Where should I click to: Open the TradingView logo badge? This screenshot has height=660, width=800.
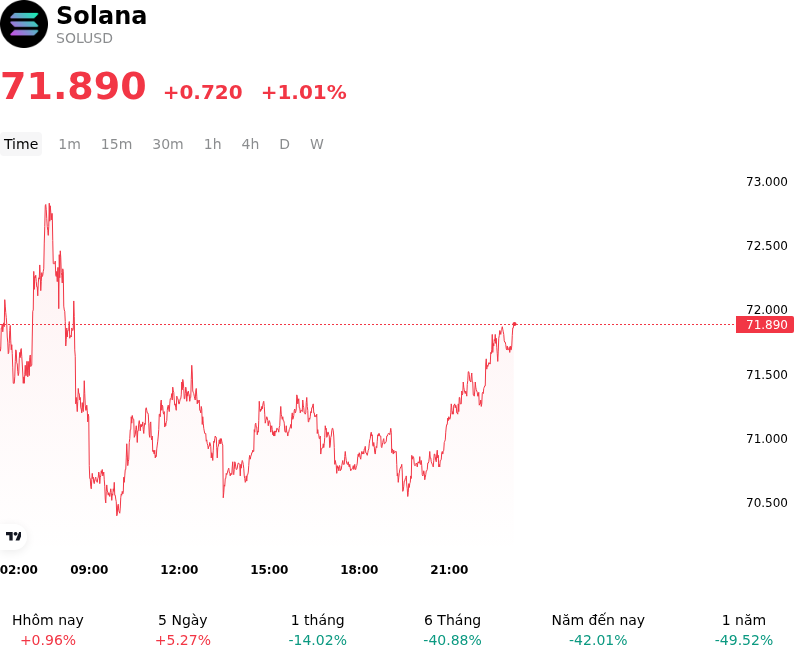(13, 536)
